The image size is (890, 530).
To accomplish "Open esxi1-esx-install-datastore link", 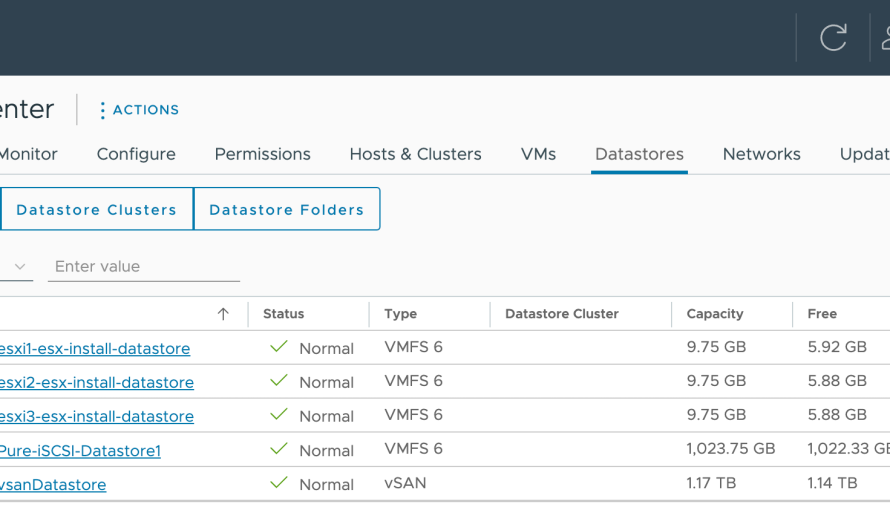I will click(95, 349).
